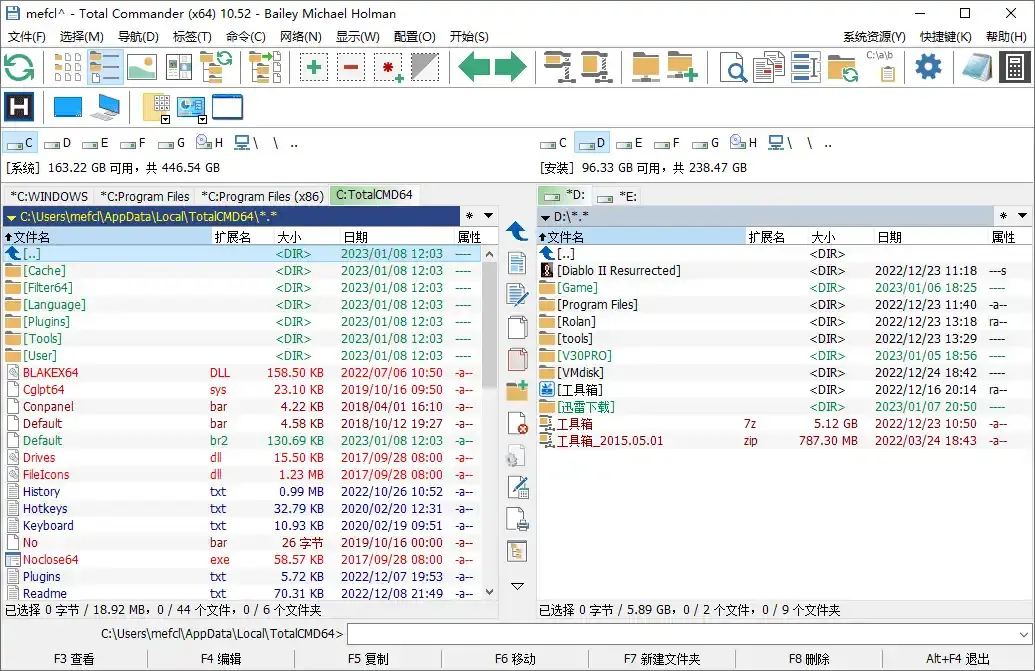Switch to thumbnail view with picture icon
The width and height of the screenshot is (1035, 671).
click(142, 67)
